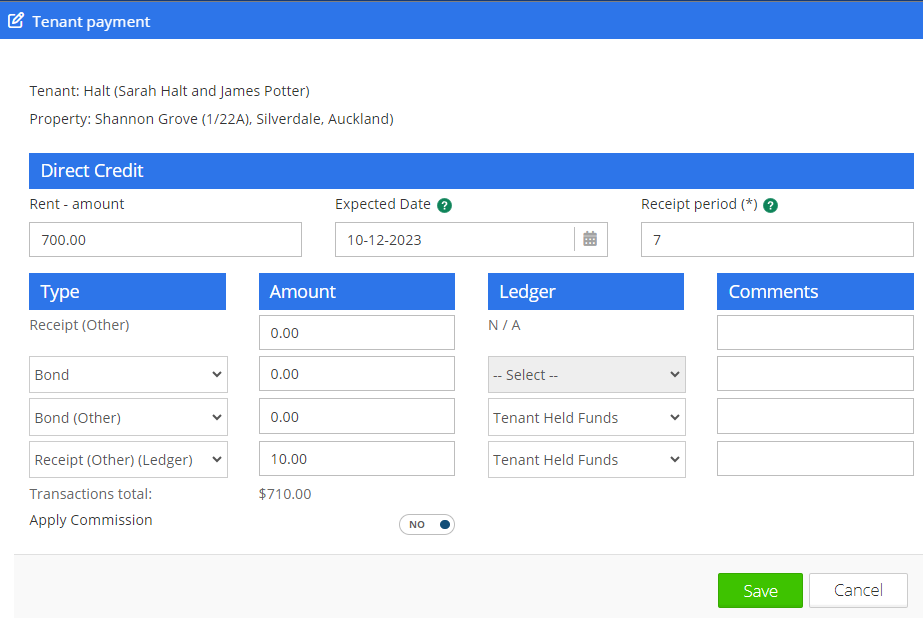Click the comments field in Receipt (Other) row

tap(815, 333)
